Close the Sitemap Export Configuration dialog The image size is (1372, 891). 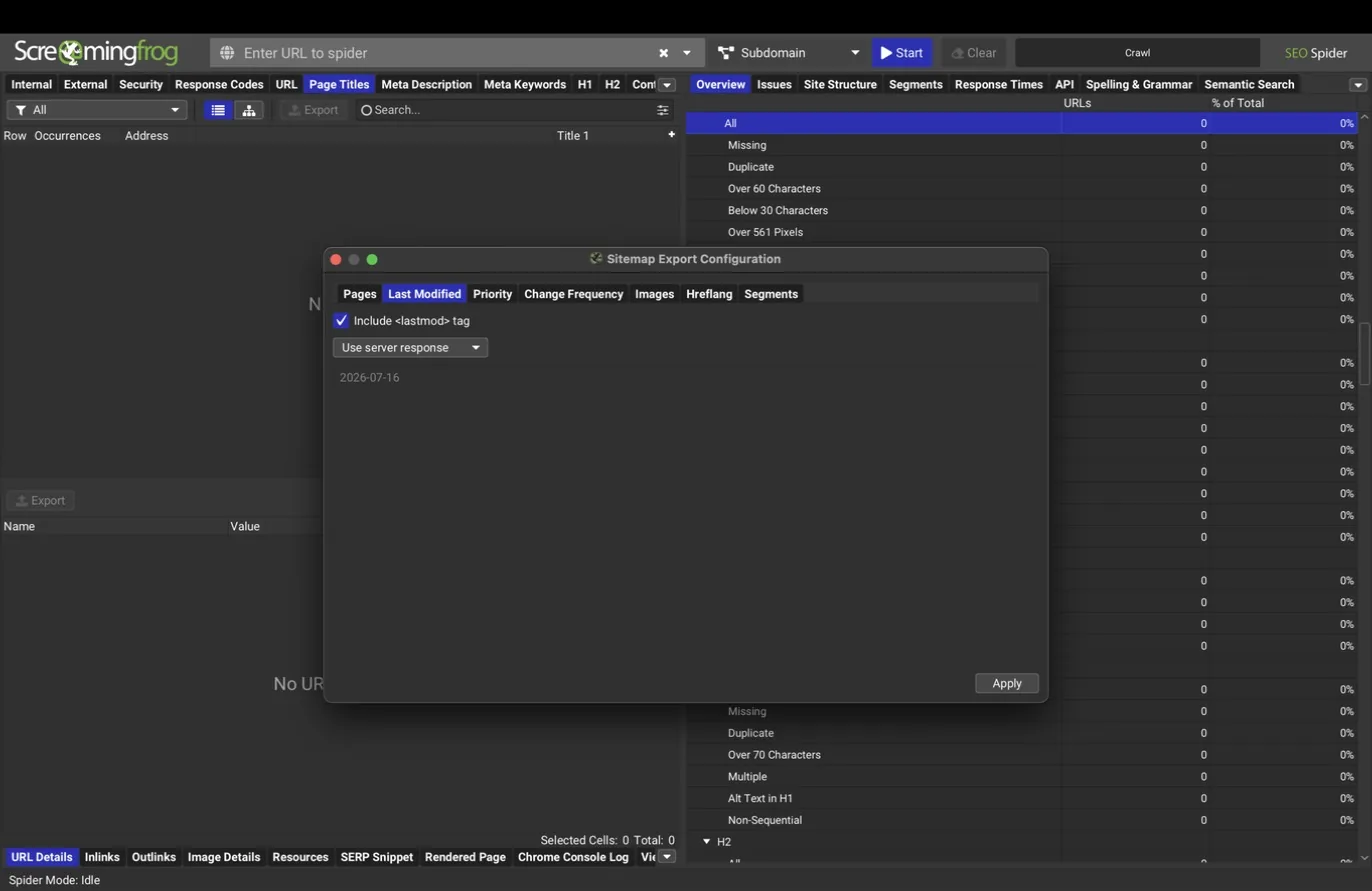pos(336,260)
